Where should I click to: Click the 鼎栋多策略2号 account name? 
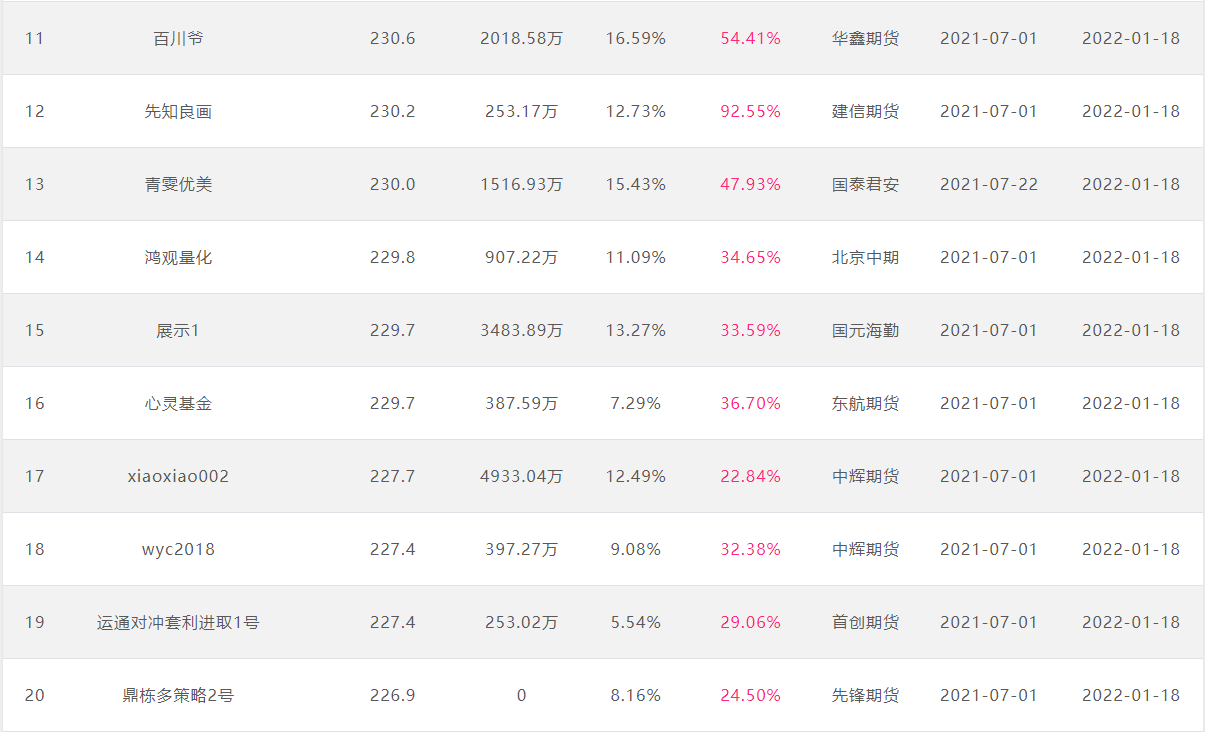pos(178,696)
